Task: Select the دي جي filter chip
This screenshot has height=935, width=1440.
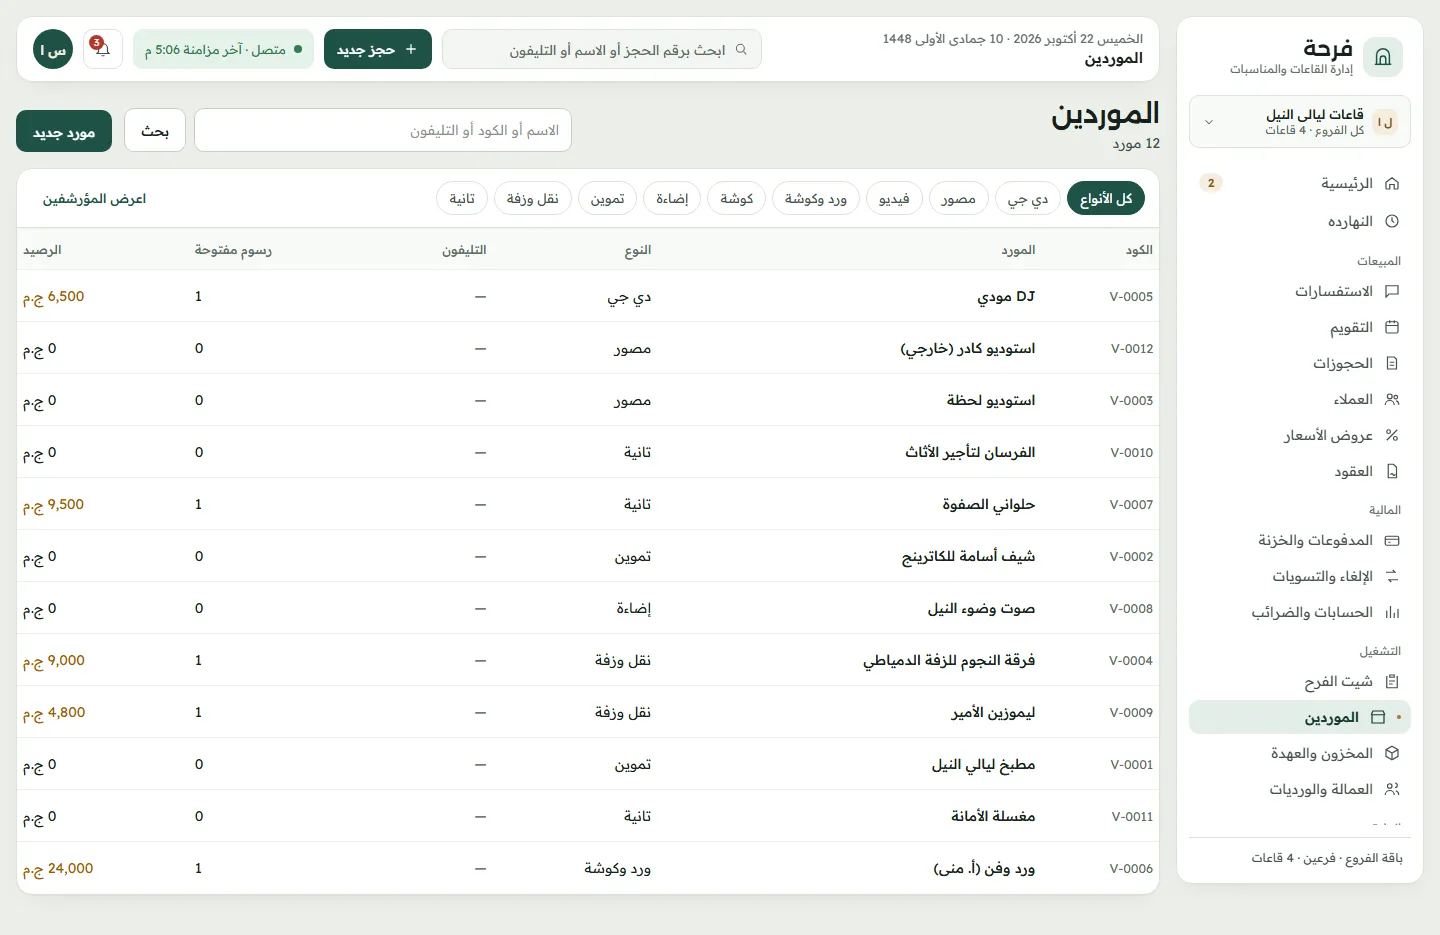Action: click(x=1028, y=199)
